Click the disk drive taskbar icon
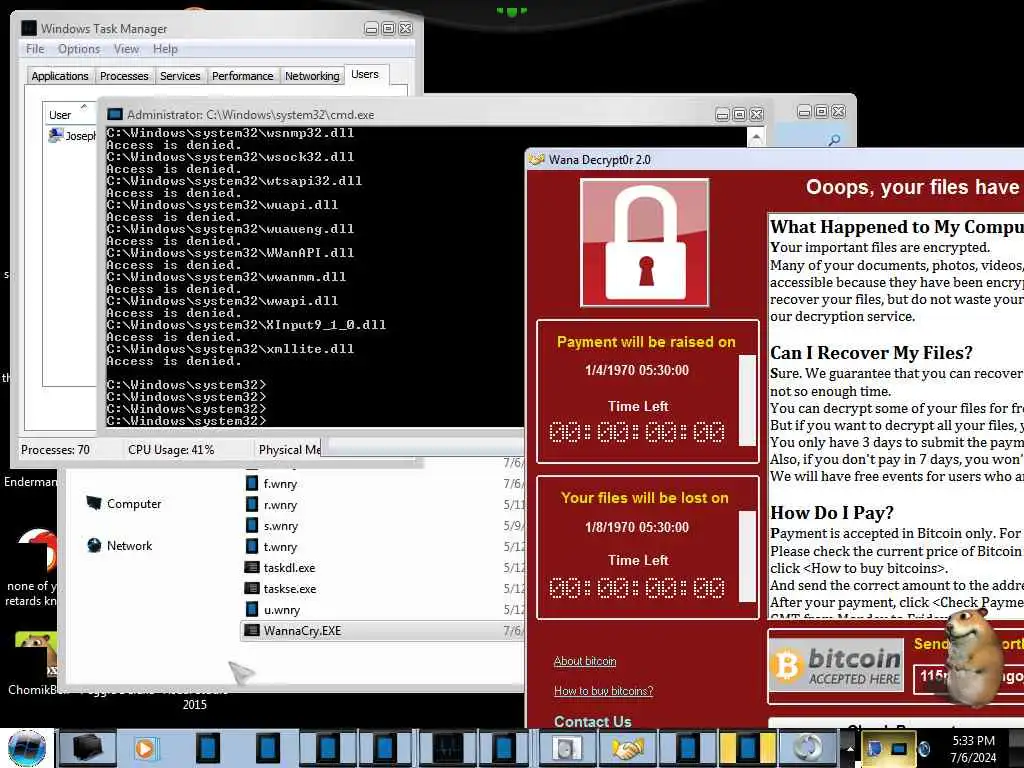The image size is (1024, 768). point(566,748)
